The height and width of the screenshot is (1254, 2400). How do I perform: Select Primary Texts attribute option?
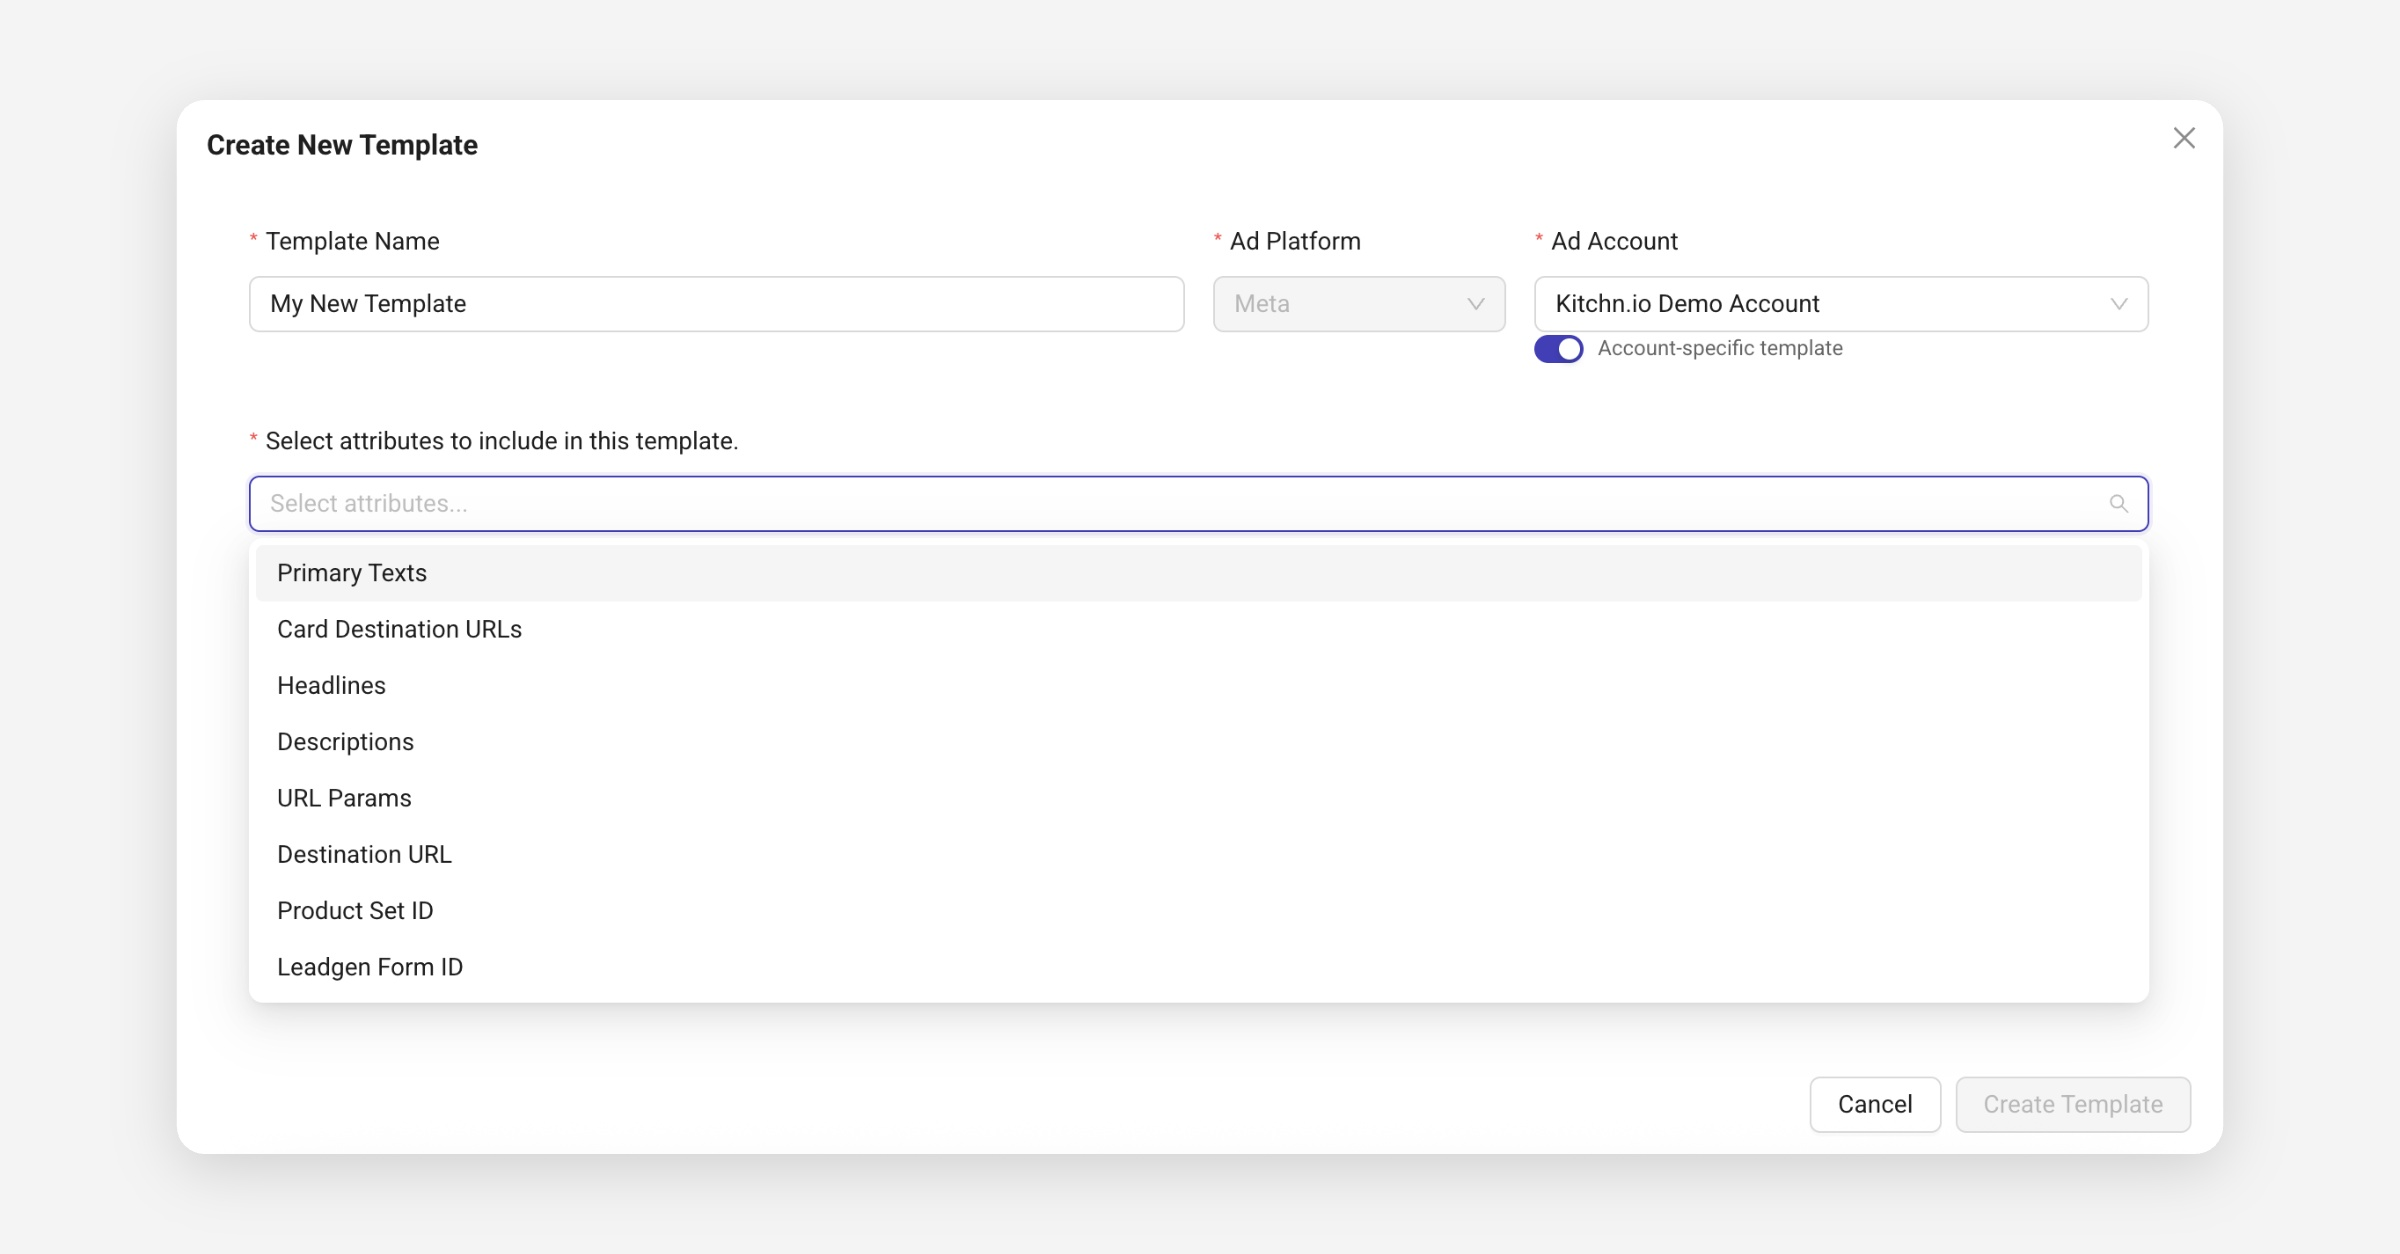[352, 573]
